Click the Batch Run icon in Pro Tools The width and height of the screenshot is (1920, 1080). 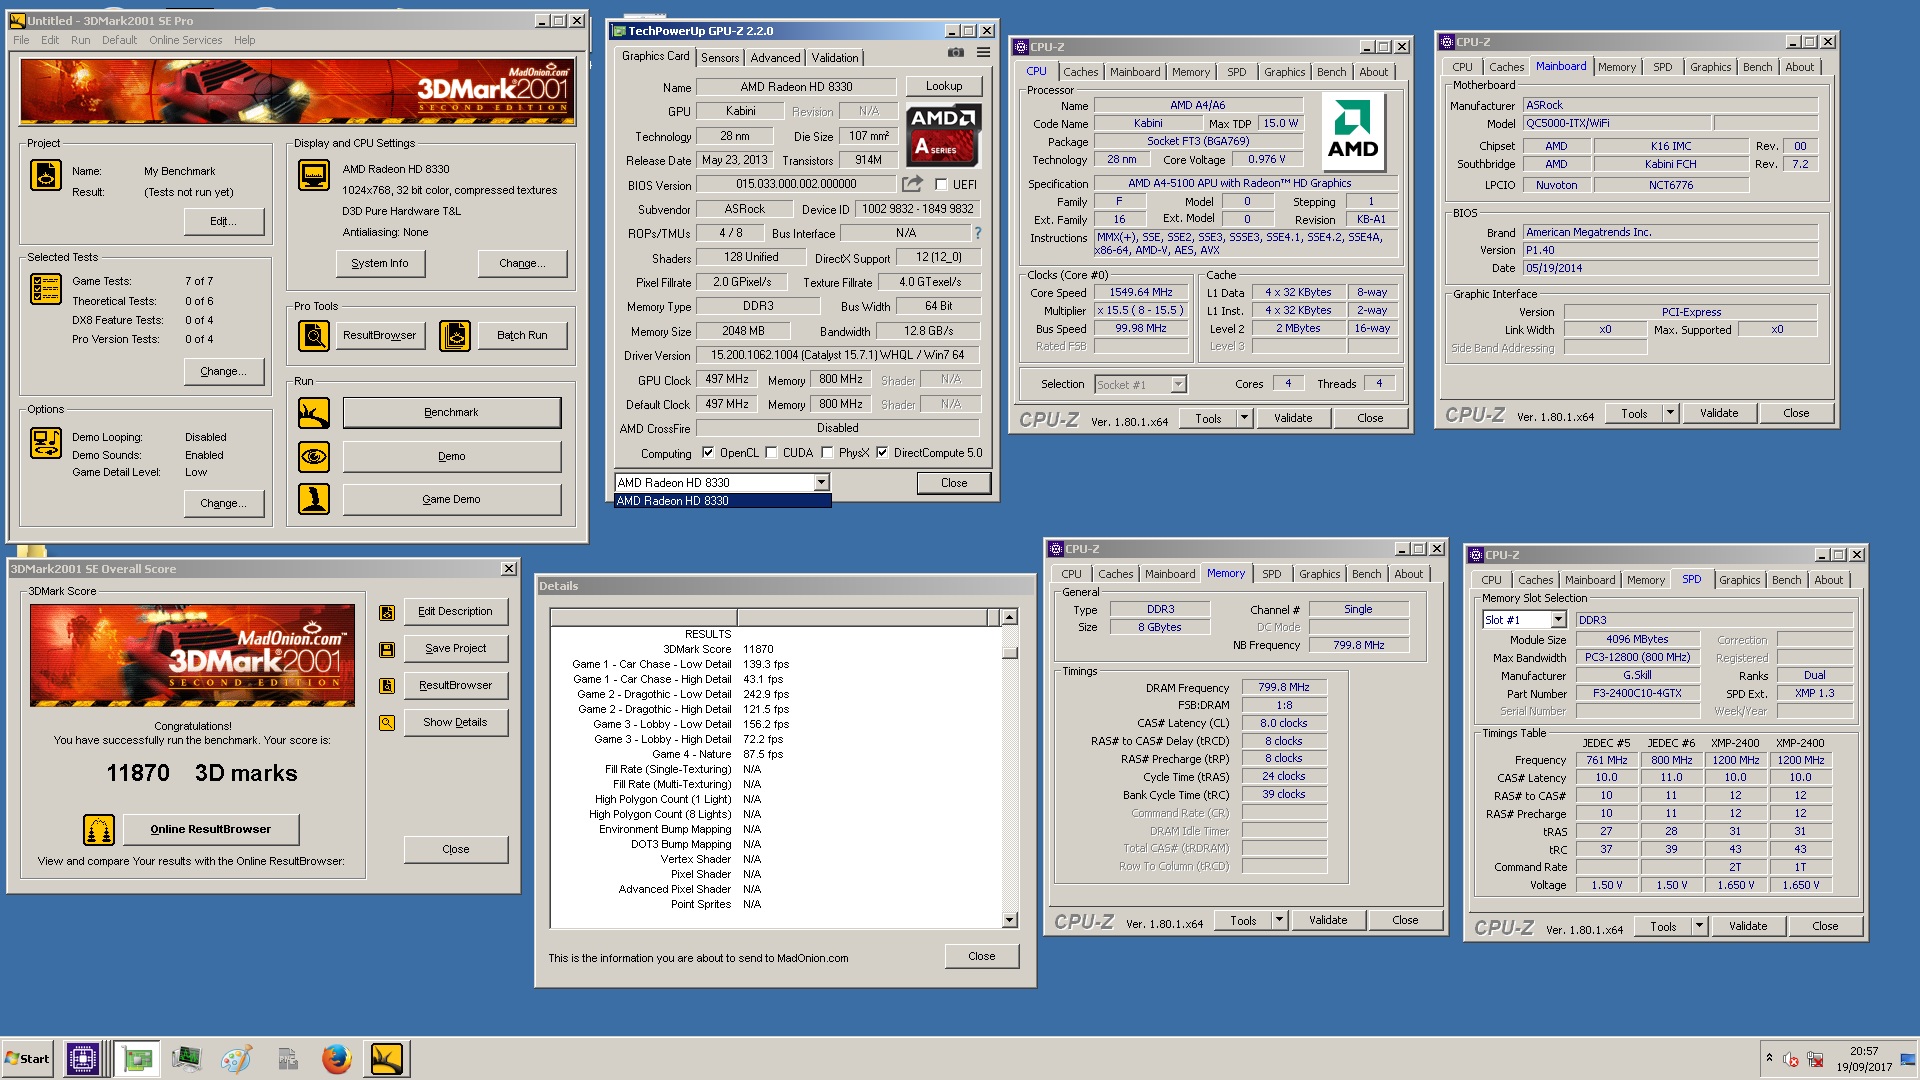pos(455,335)
